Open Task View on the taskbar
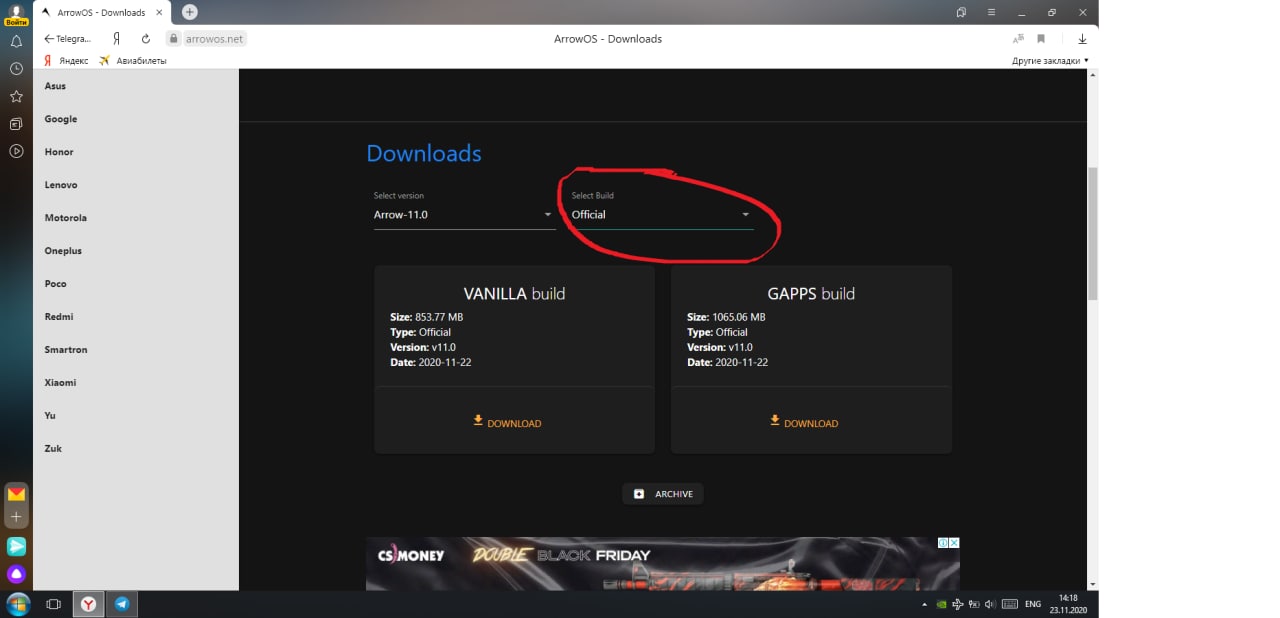 (x=54, y=604)
